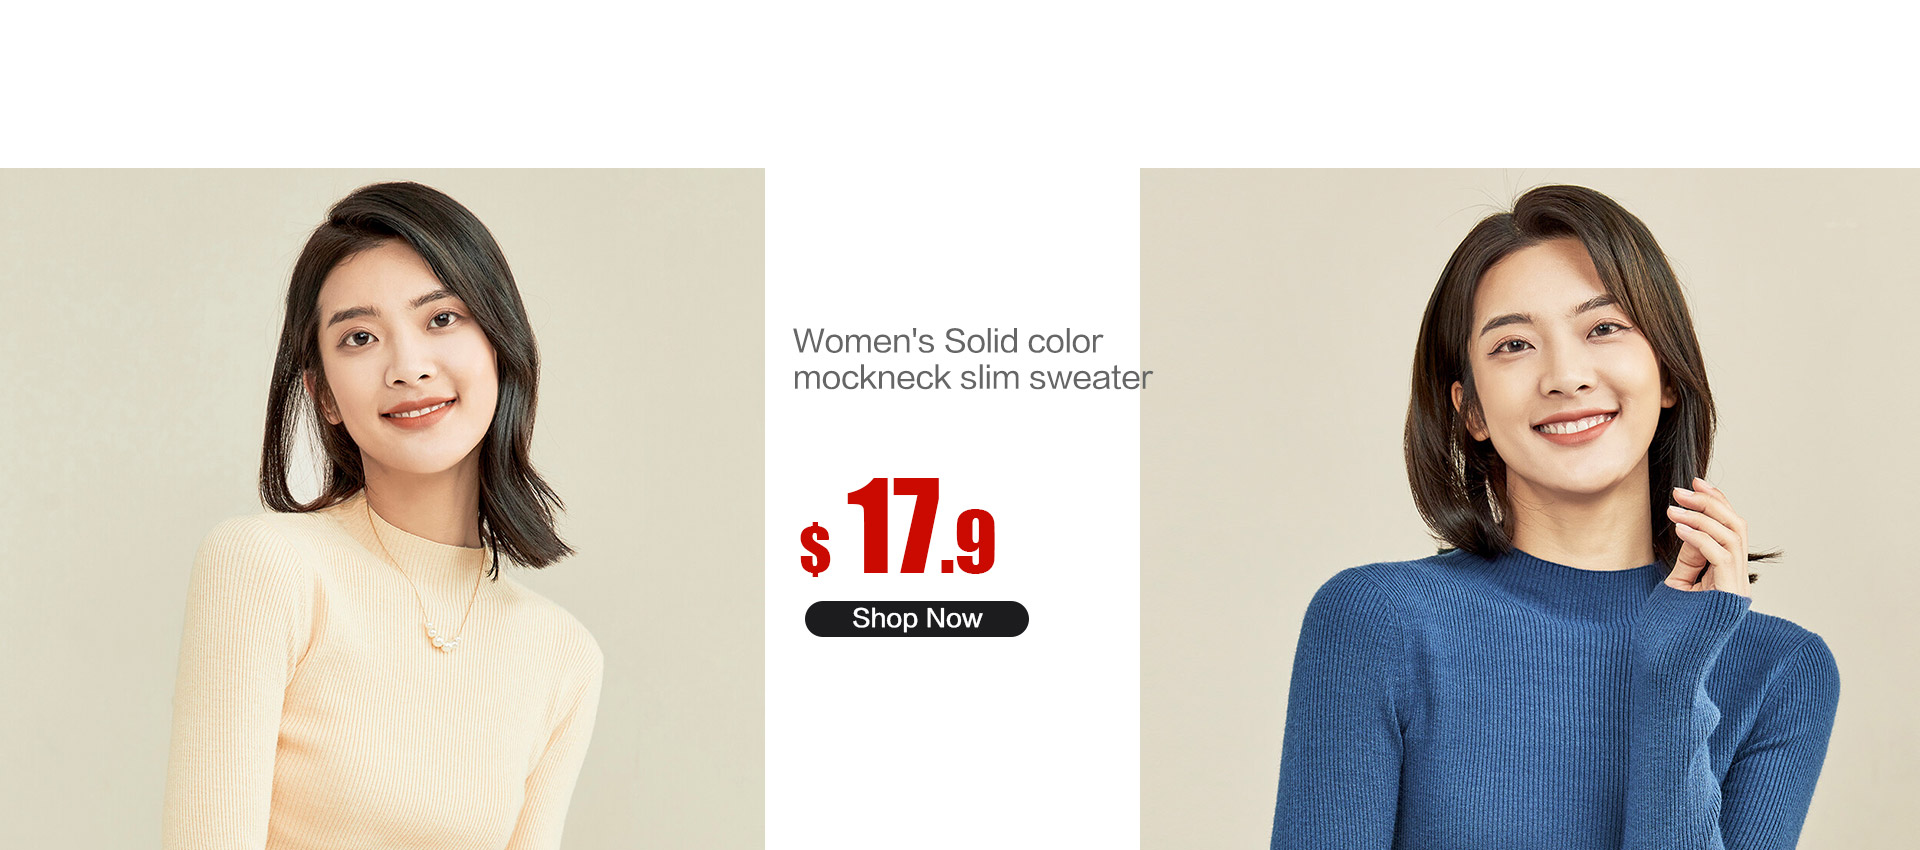Click the Shop Now button
Screen dimensions: 1920x850
coord(916,619)
